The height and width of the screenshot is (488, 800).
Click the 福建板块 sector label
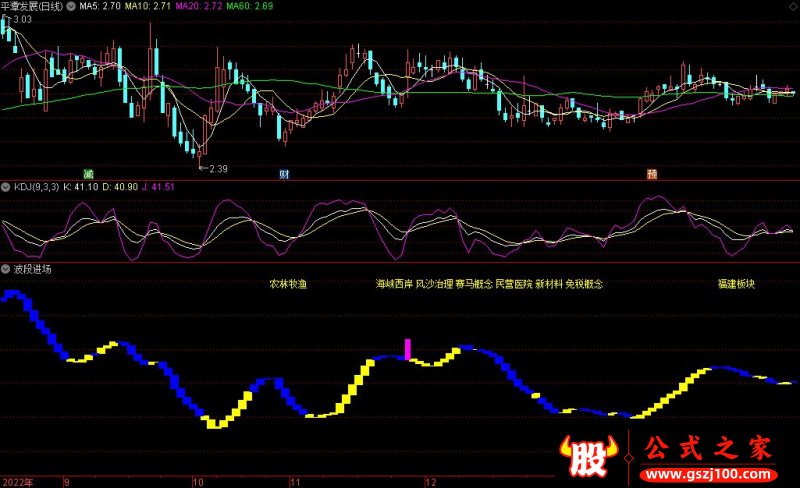point(736,284)
